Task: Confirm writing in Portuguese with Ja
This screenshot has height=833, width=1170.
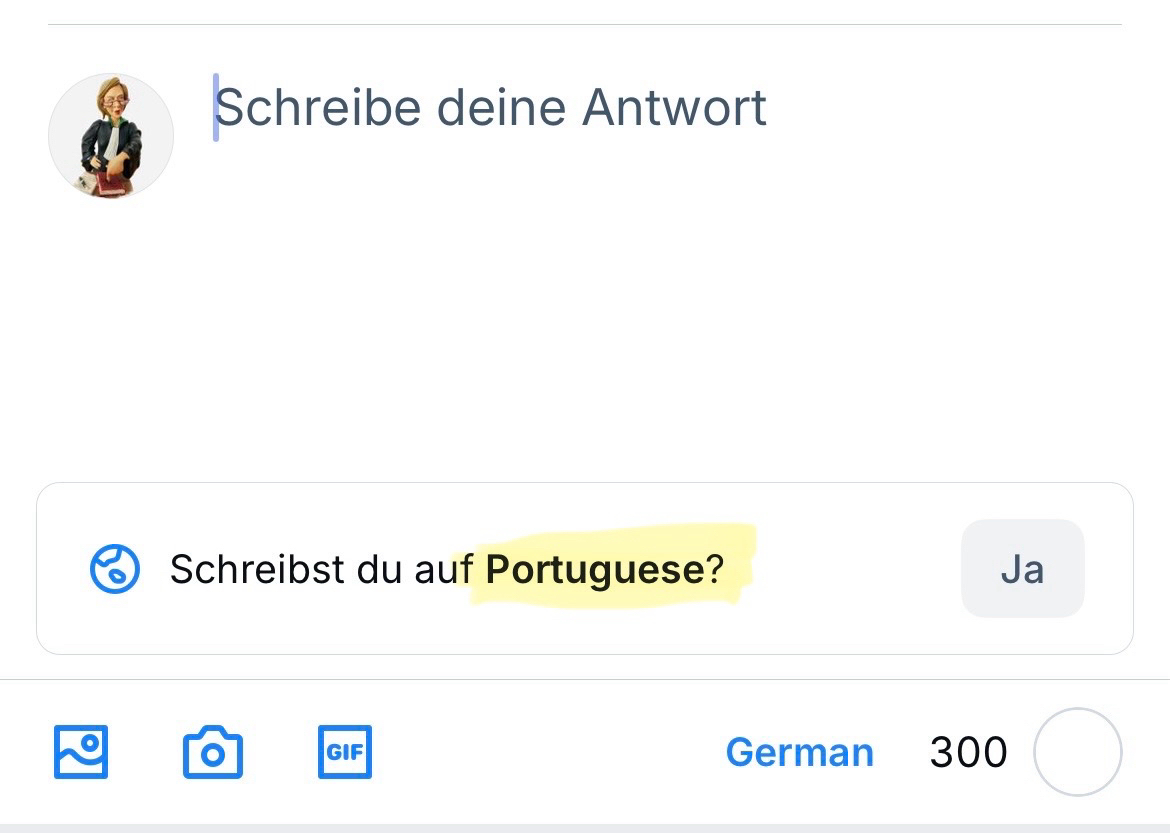Action: [x=1022, y=569]
